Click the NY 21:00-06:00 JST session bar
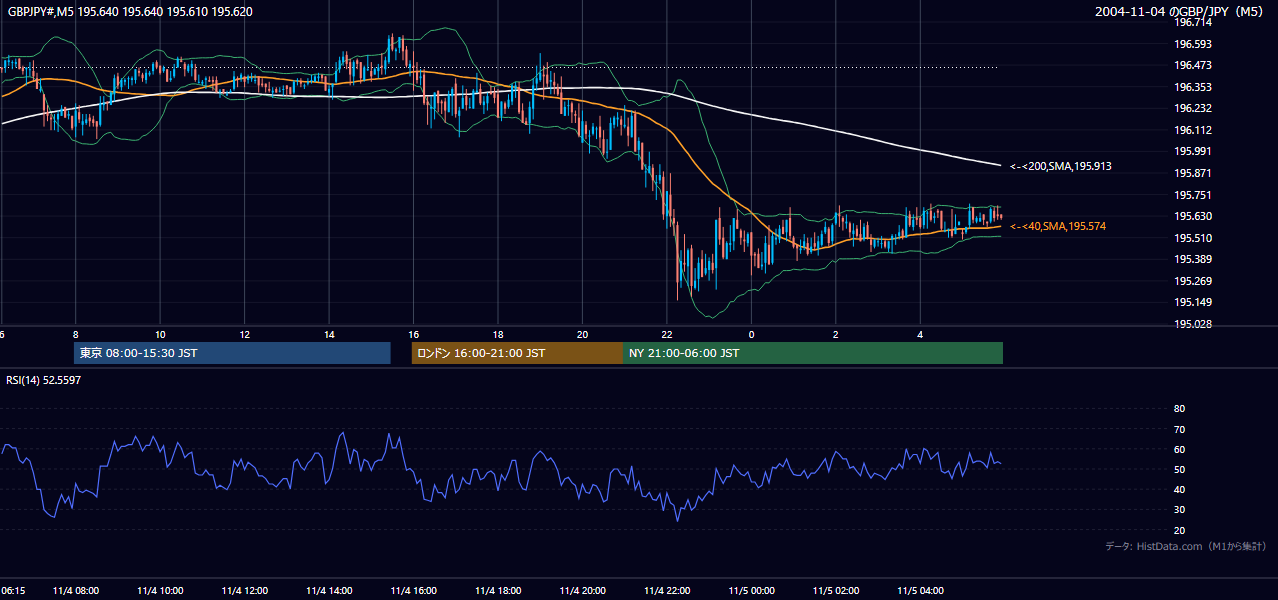 pos(813,353)
